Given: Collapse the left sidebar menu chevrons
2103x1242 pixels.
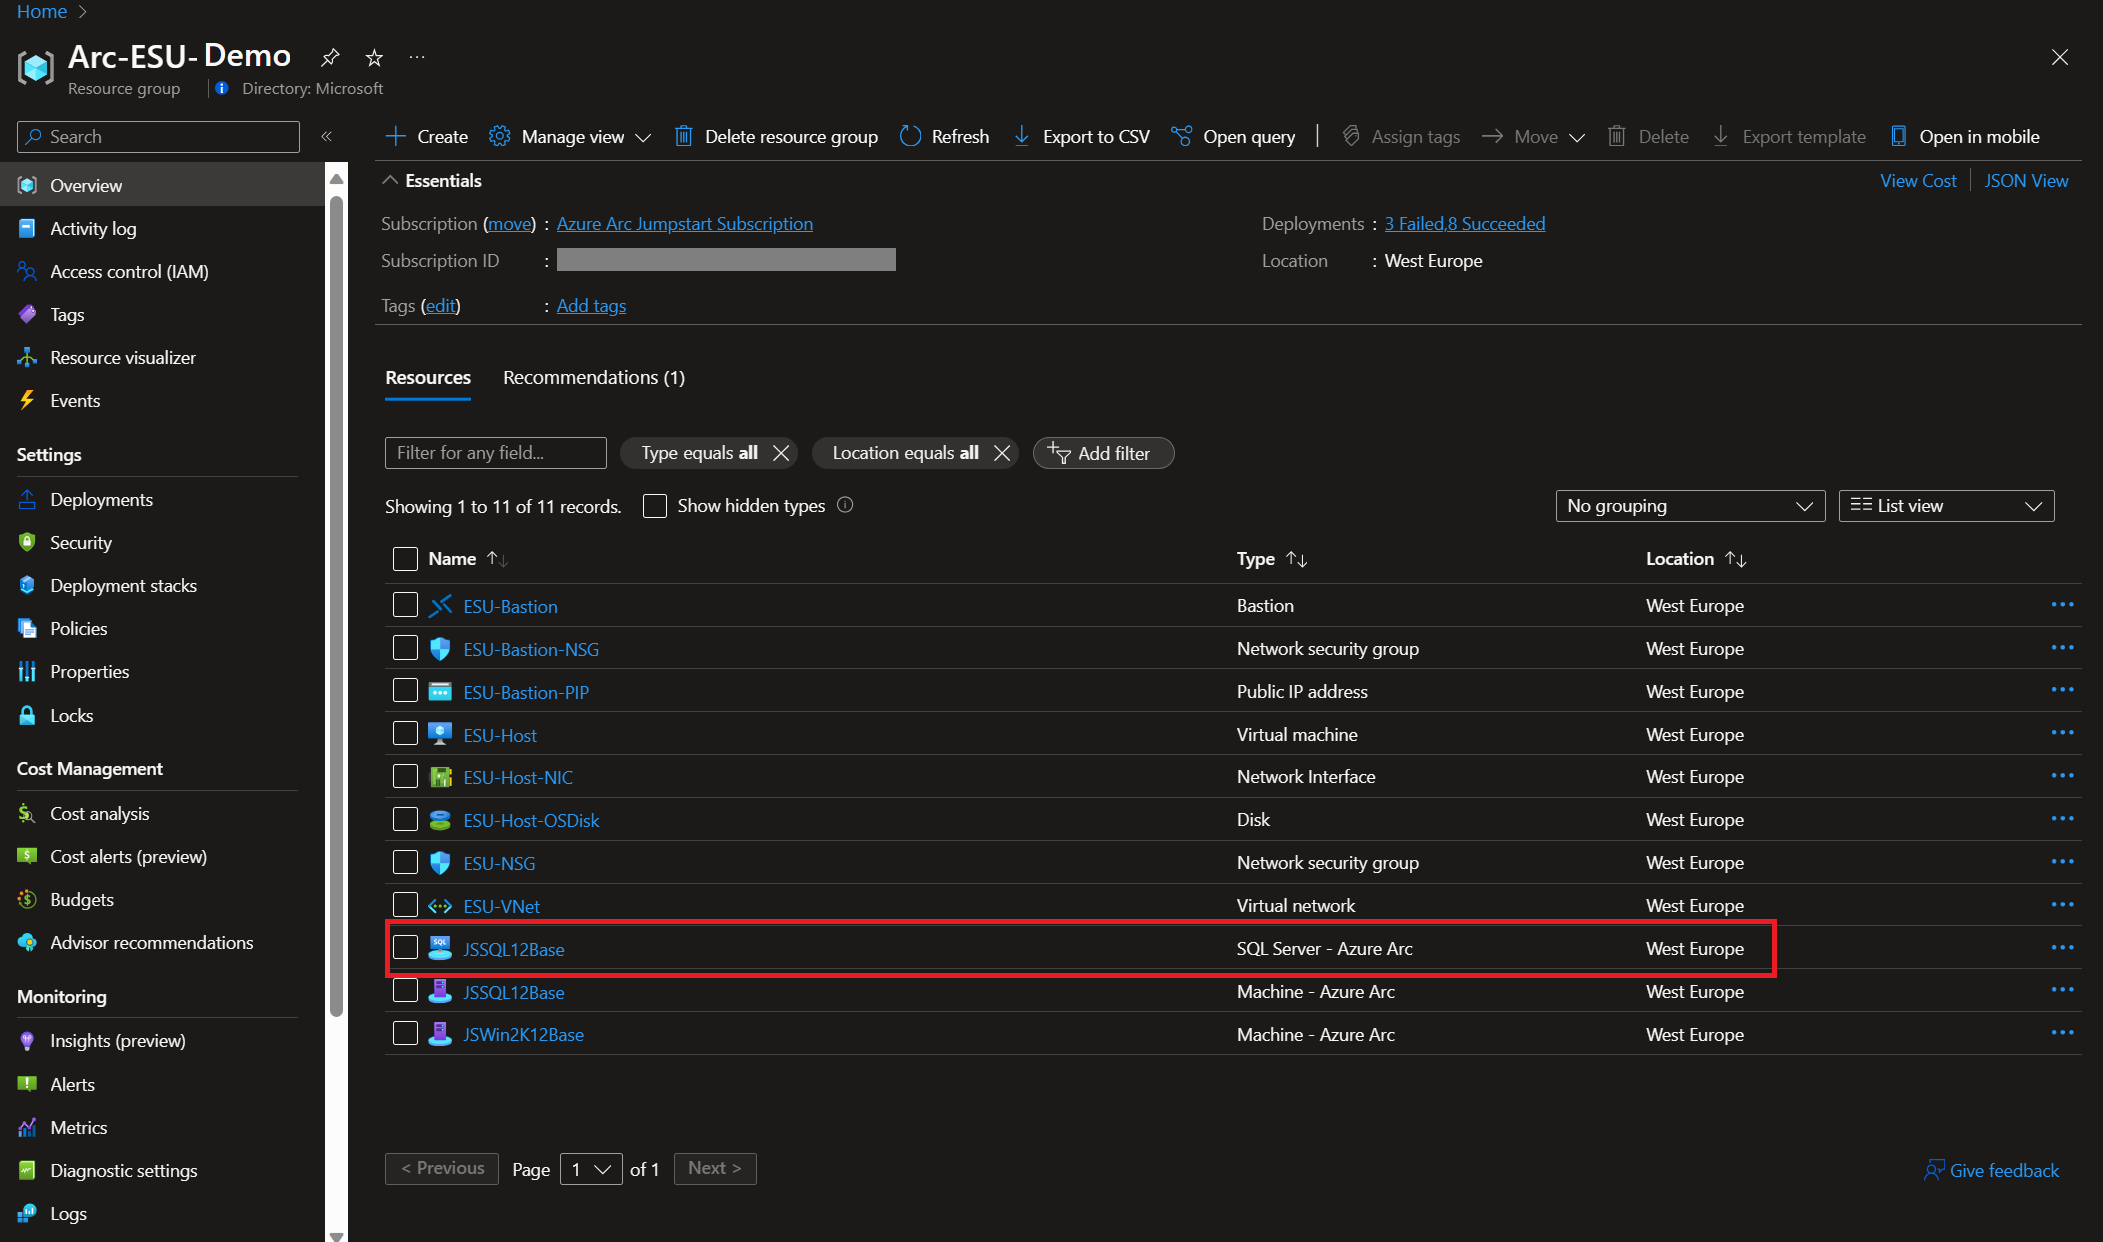Looking at the screenshot, I should pyautogui.click(x=326, y=136).
